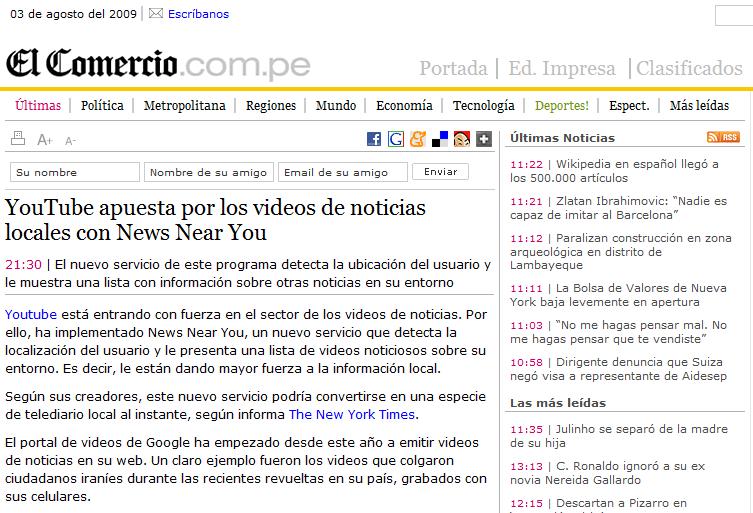Screen dimensions: 753x513
Task: Open Julinho se separó headline
Action: (619, 436)
